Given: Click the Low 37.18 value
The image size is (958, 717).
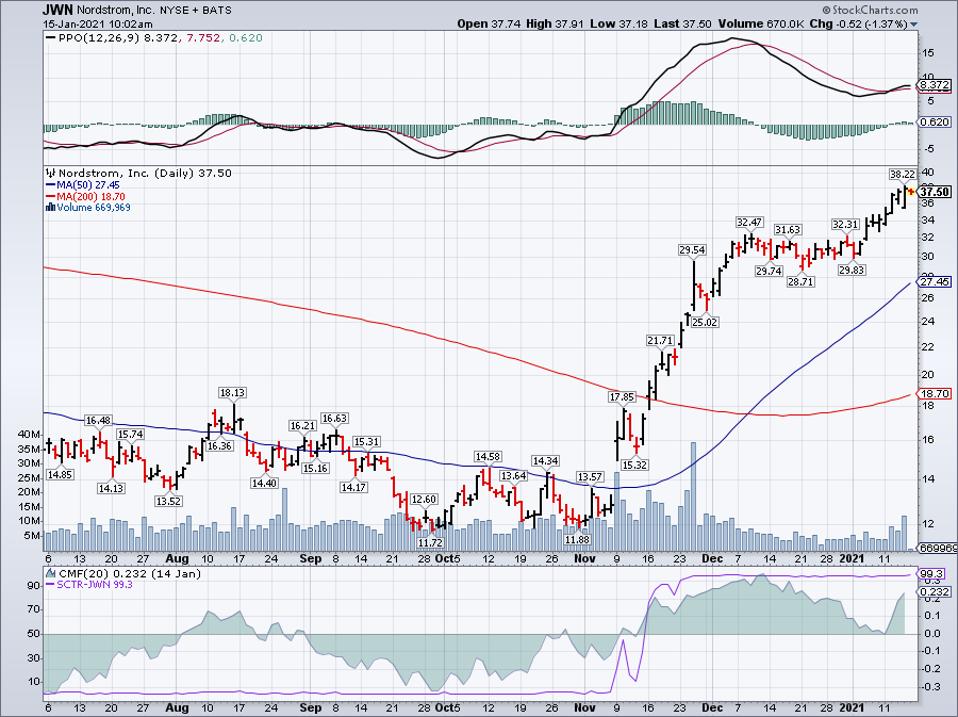Looking at the screenshot, I should tap(618, 24).
